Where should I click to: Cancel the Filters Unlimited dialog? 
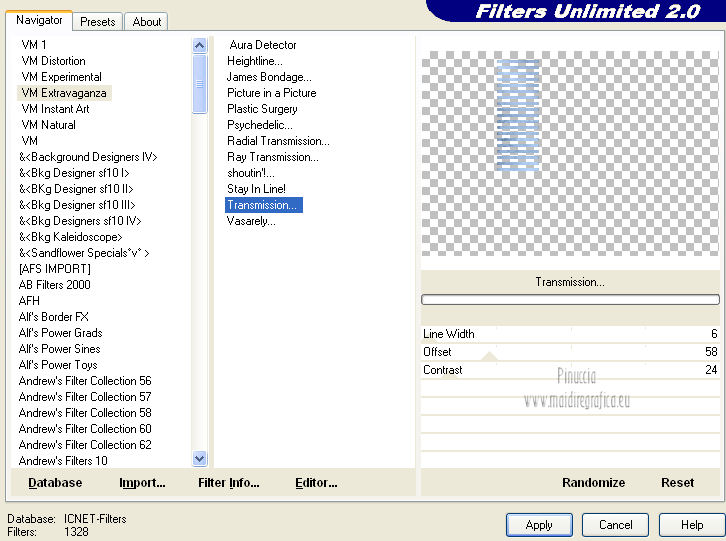pyautogui.click(x=615, y=525)
